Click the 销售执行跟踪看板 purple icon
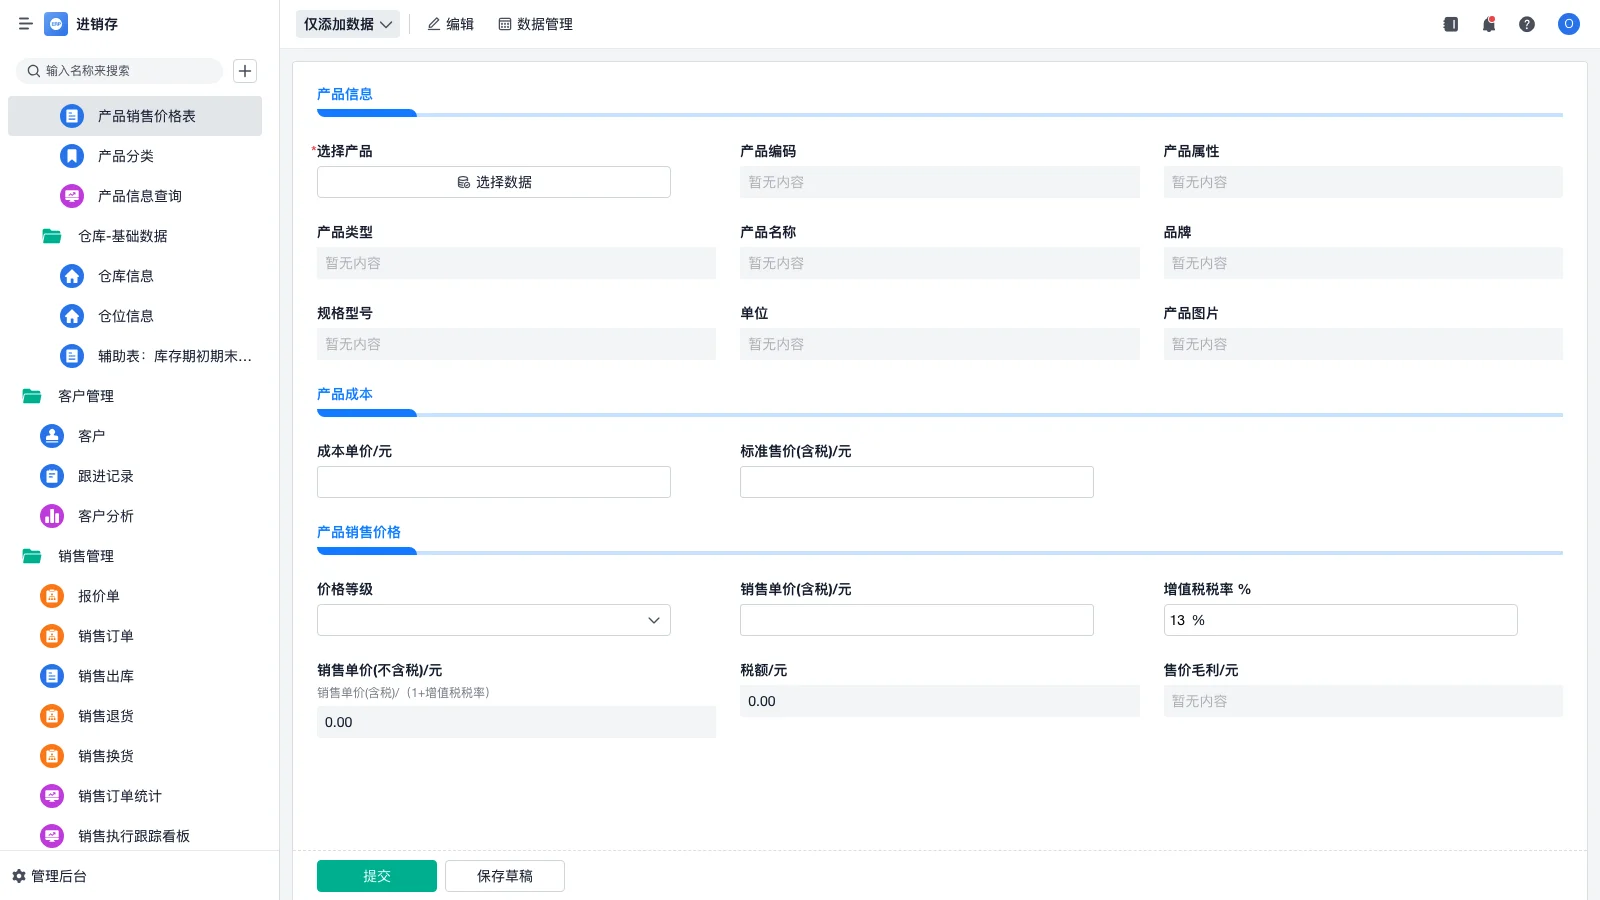 click(x=52, y=836)
